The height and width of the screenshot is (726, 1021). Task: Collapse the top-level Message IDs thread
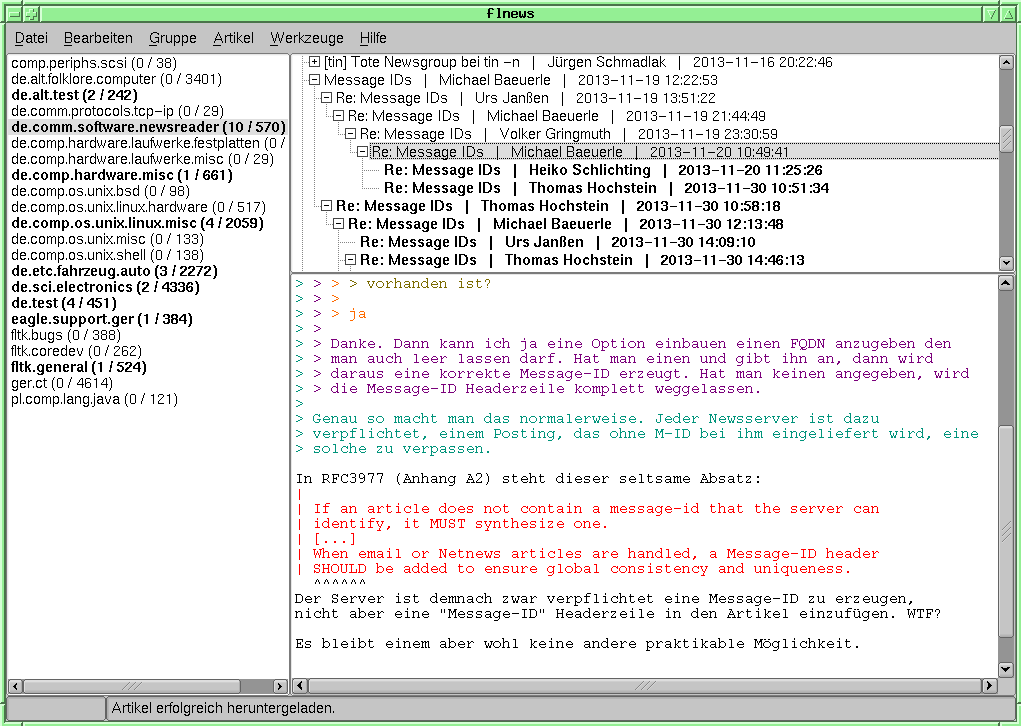pos(315,80)
